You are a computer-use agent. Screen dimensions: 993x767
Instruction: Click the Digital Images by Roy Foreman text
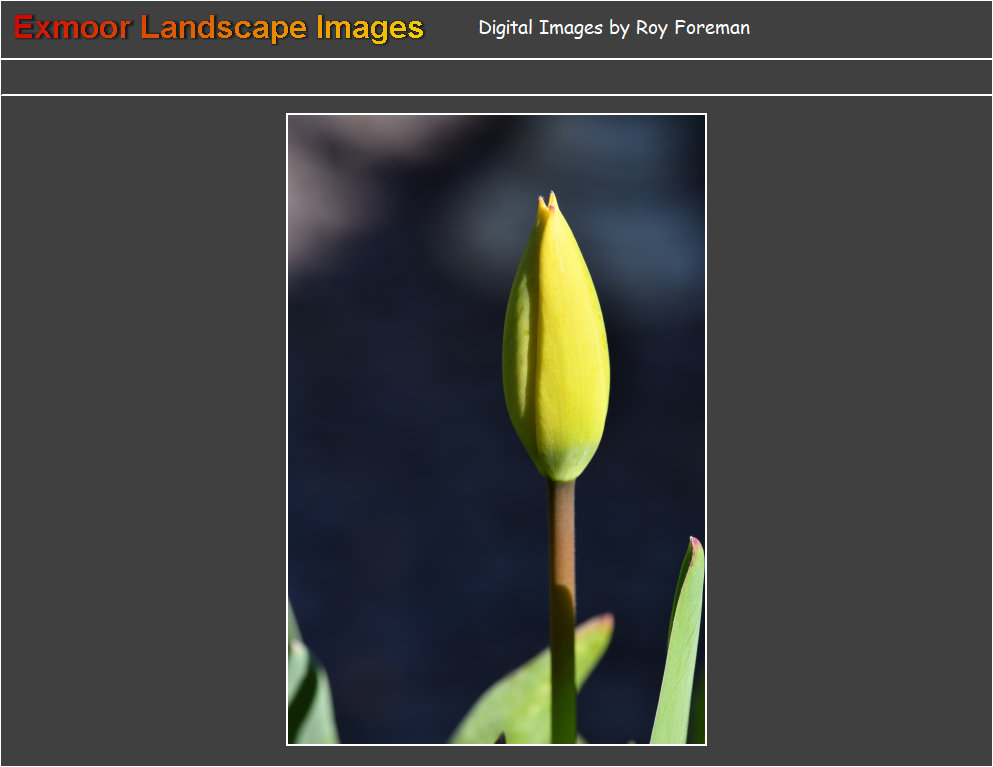614,28
